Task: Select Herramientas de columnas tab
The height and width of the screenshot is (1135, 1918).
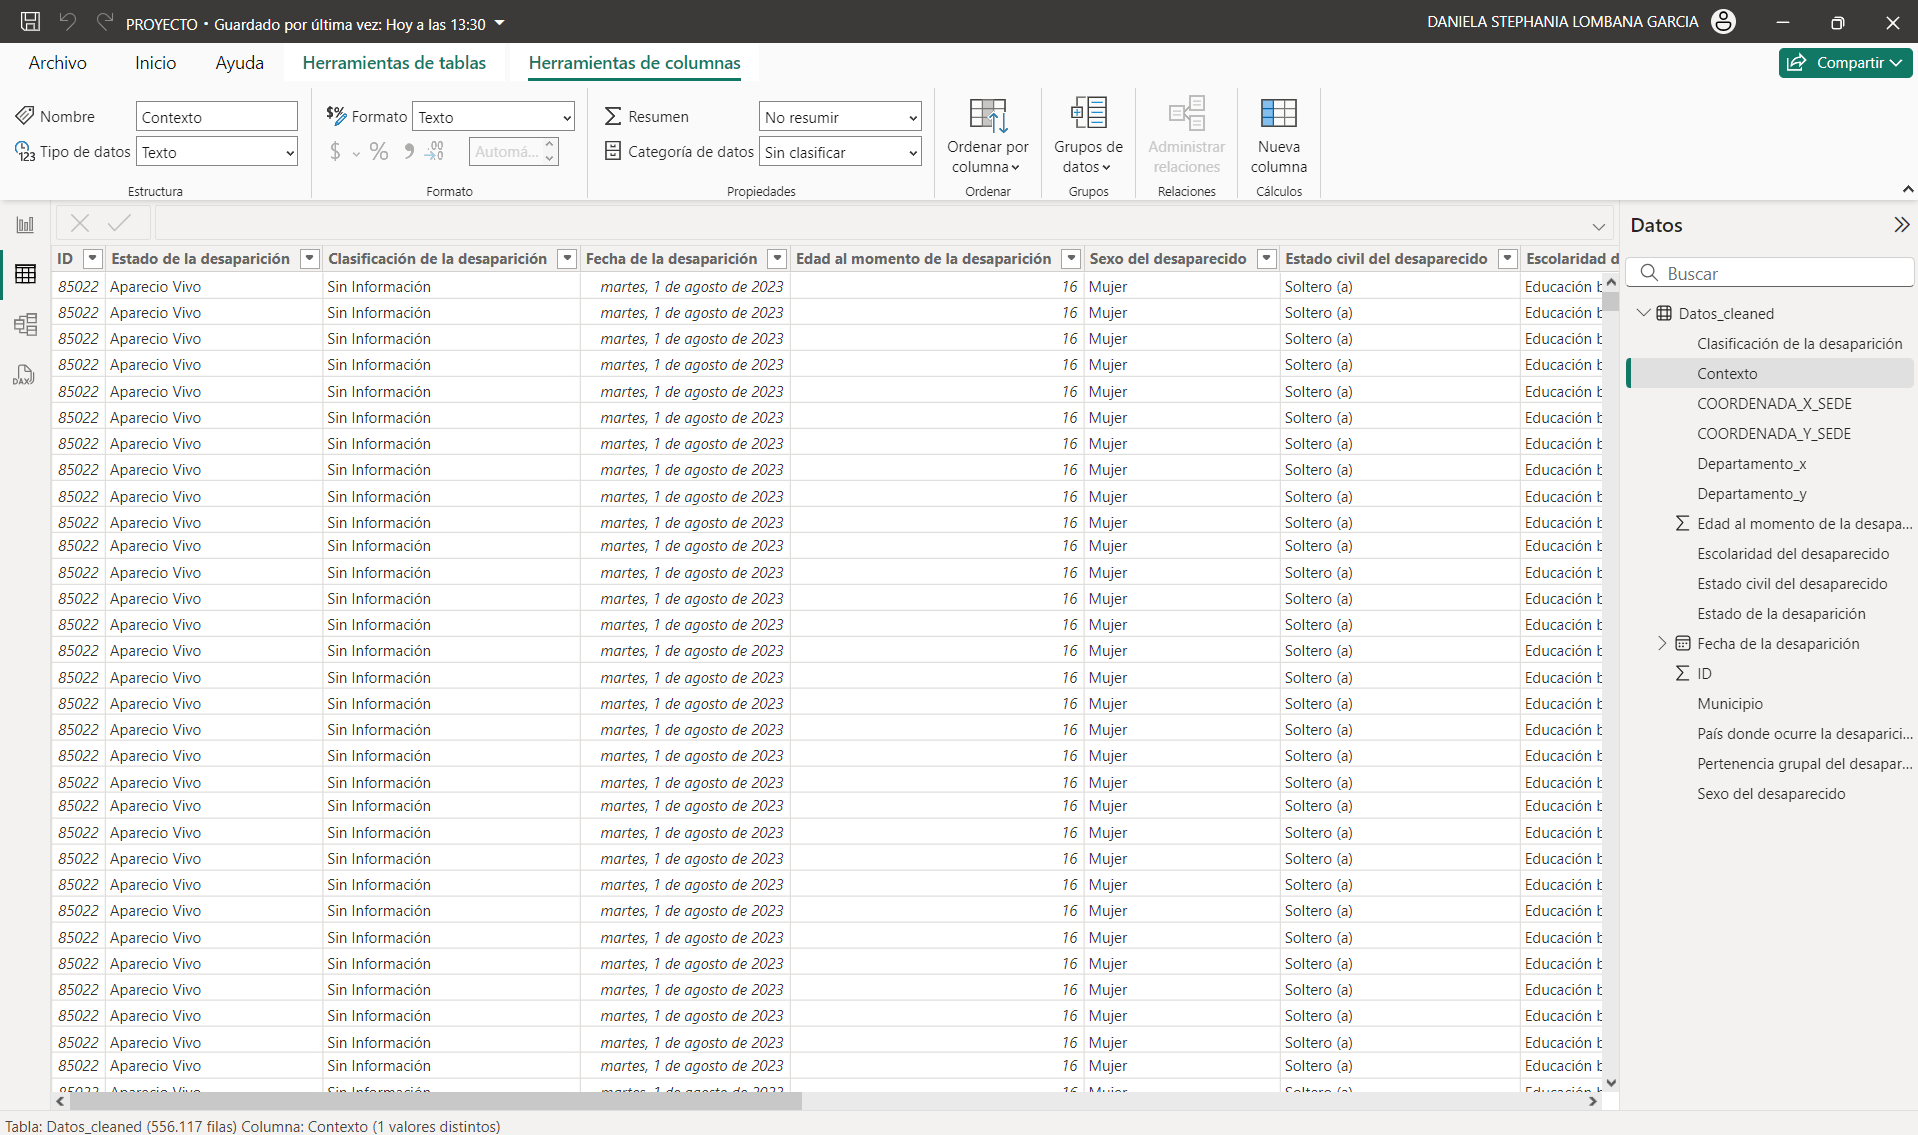Action: pos(634,63)
